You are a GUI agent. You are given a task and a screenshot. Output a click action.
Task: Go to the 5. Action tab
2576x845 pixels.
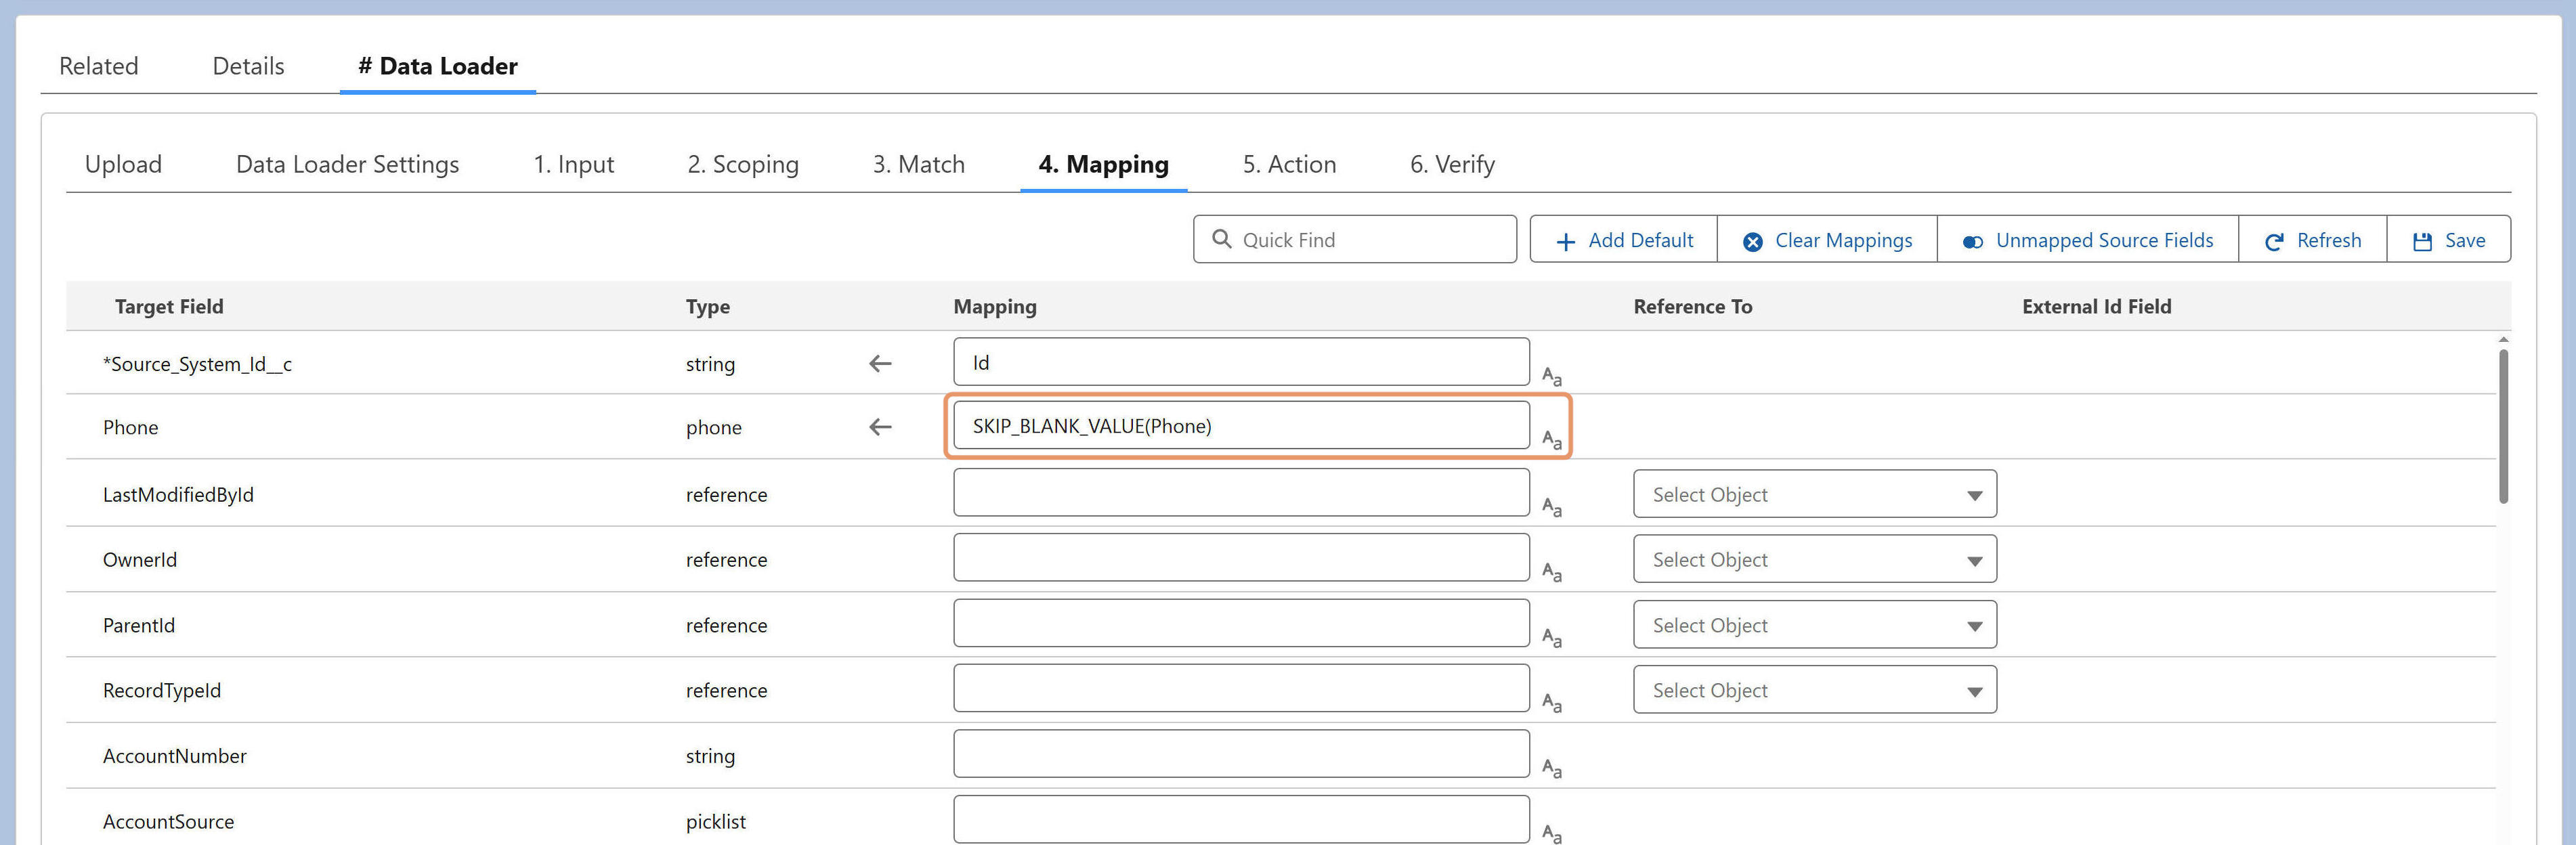[1289, 164]
